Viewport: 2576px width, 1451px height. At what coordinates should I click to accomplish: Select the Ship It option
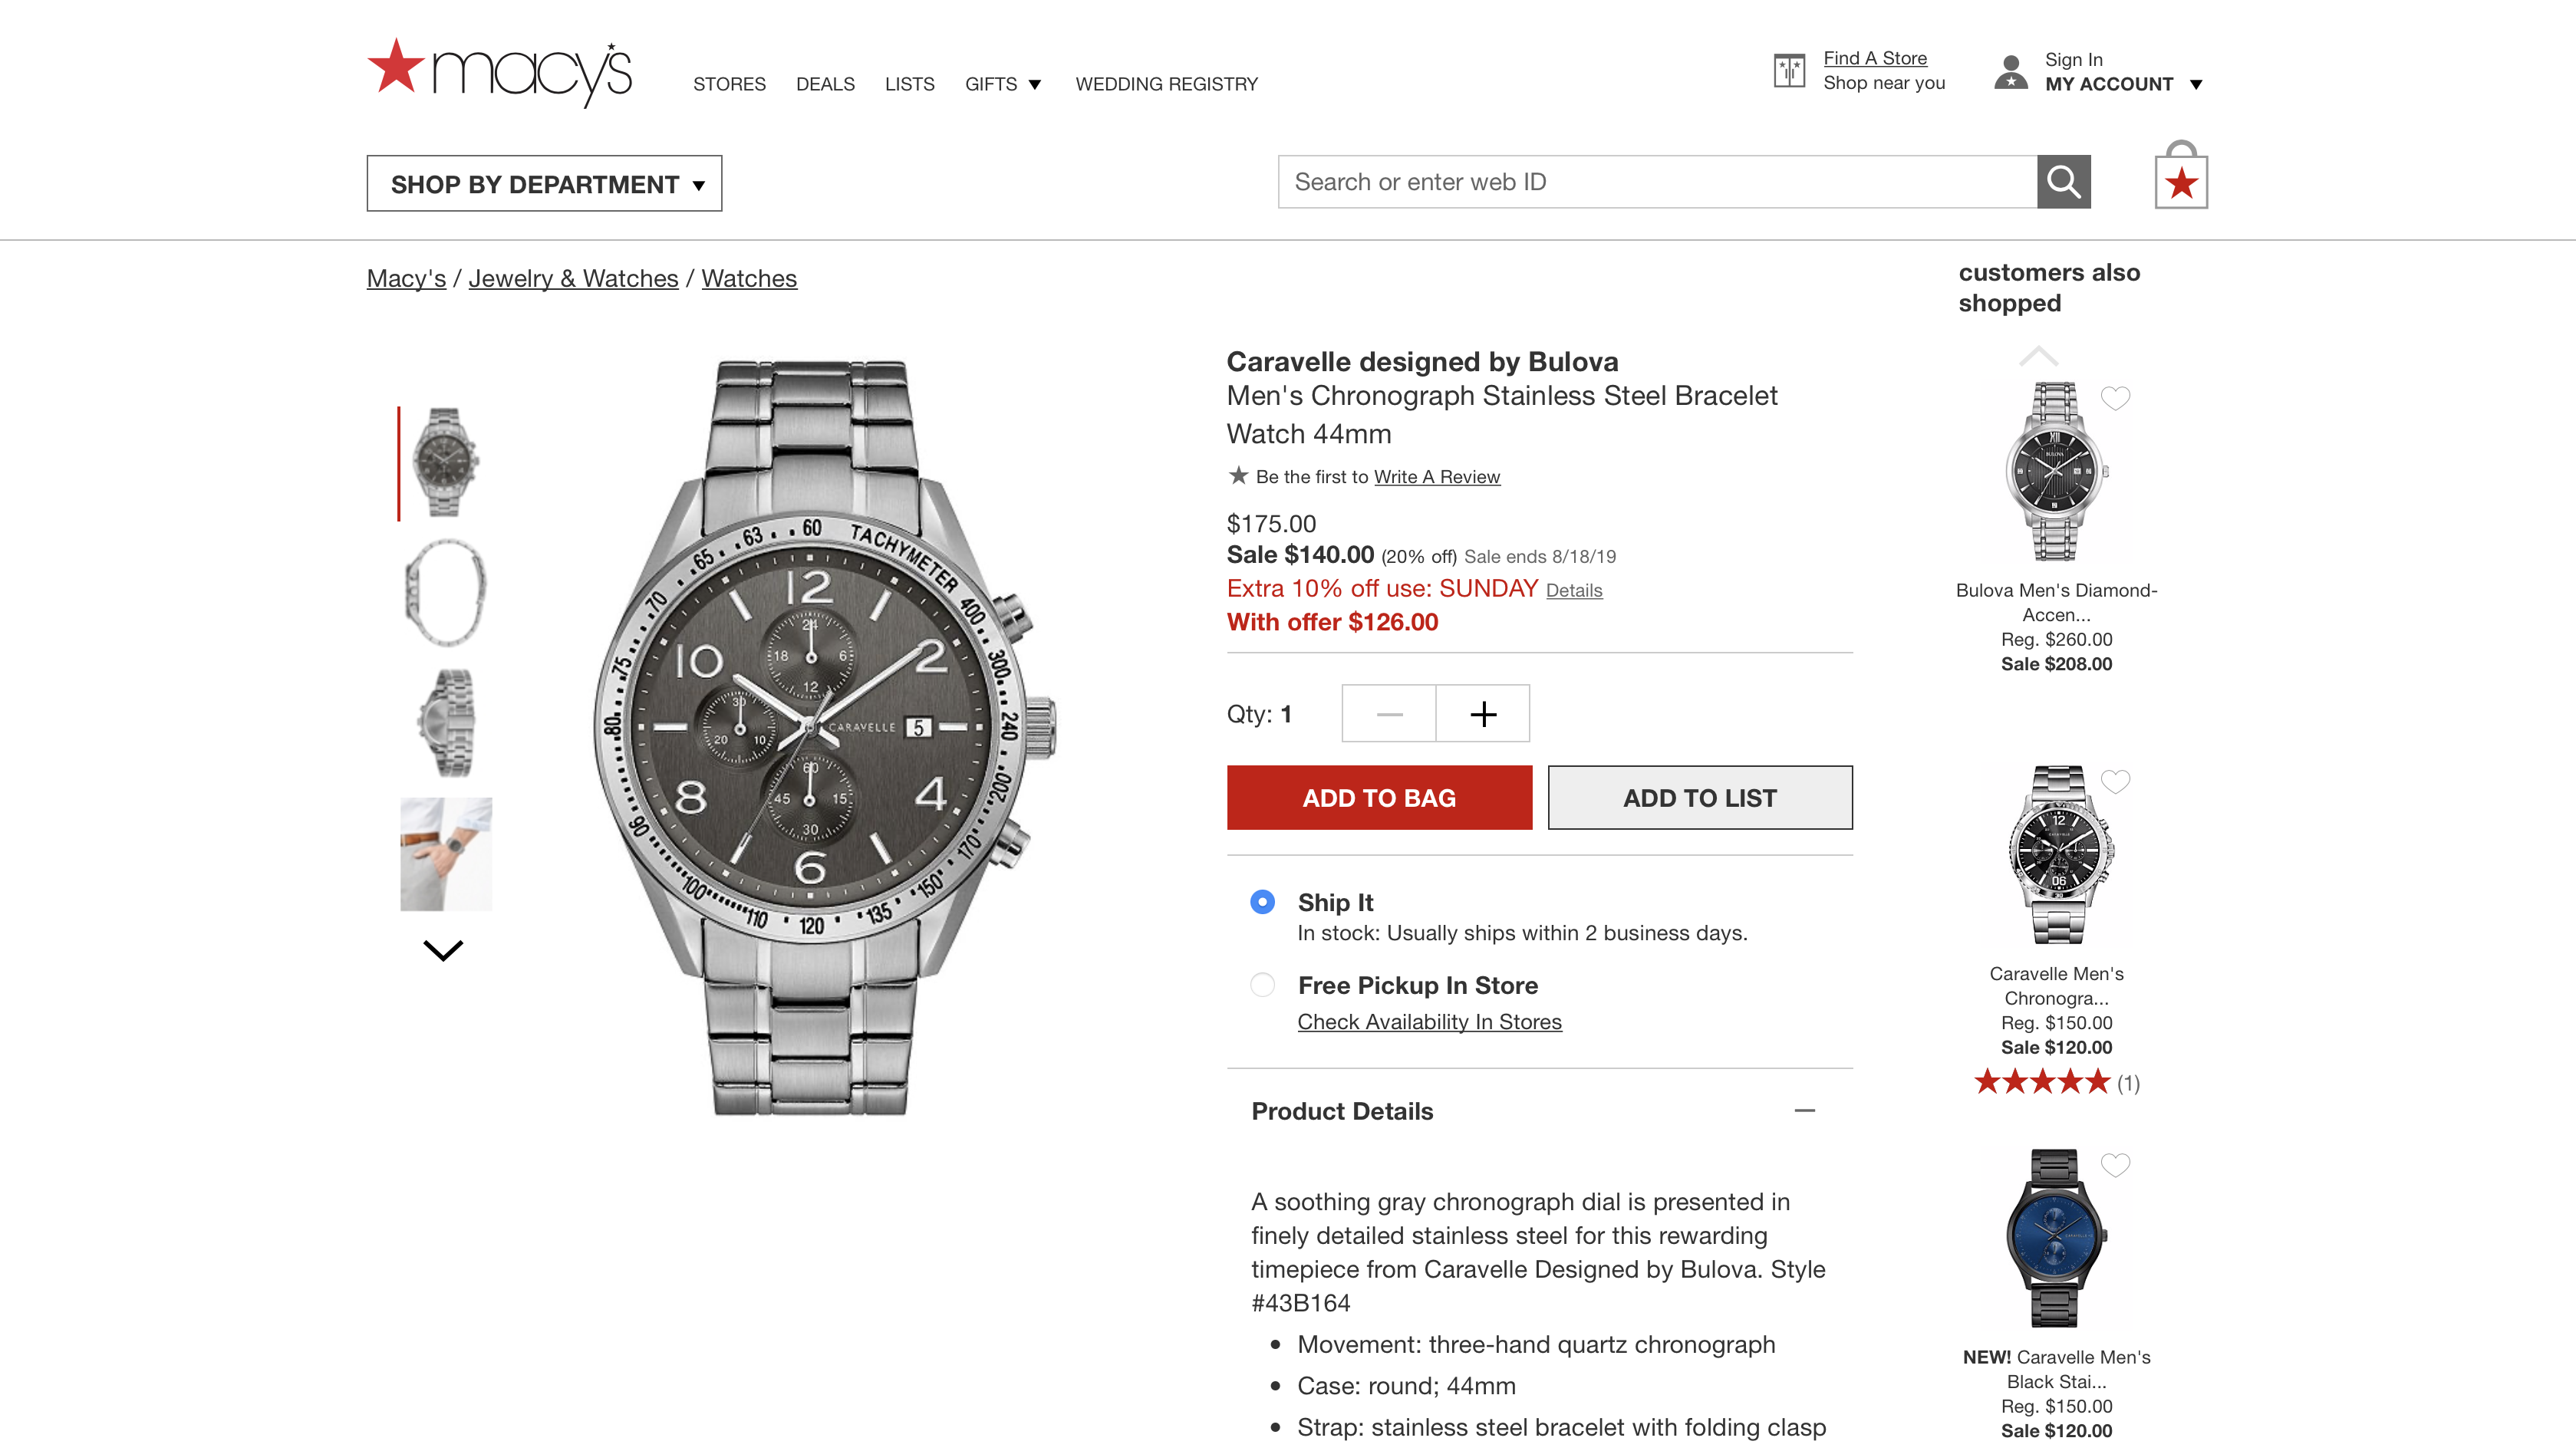[1263, 902]
